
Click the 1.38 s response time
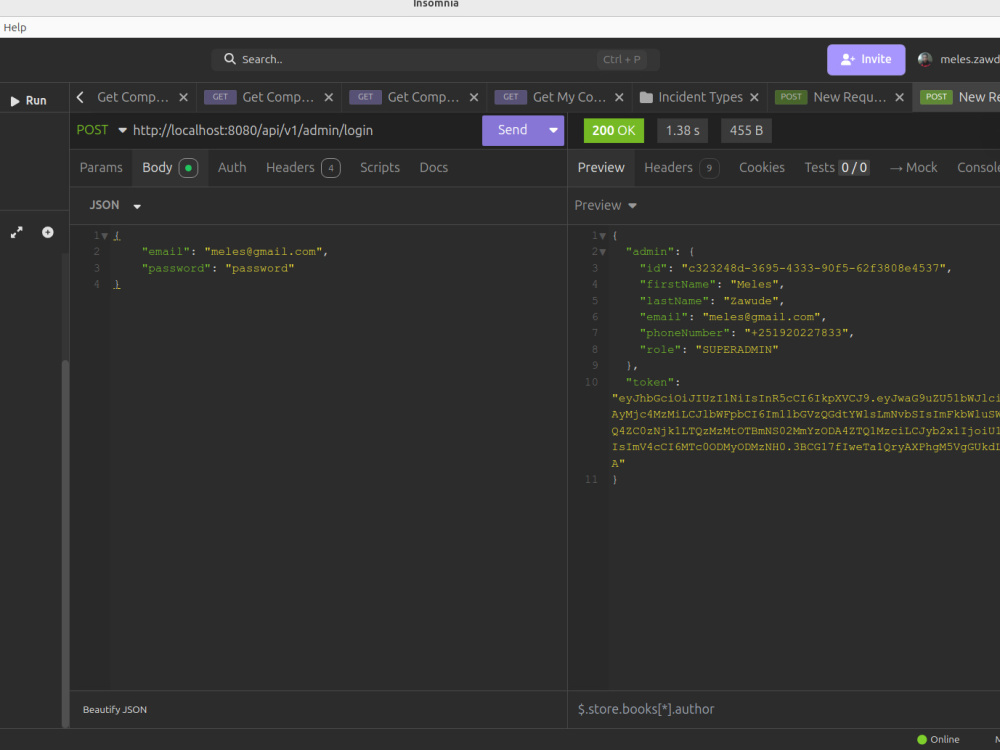click(682, 131)
